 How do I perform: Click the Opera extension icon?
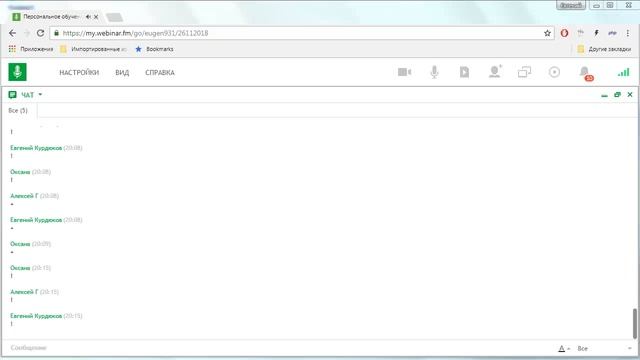(x=564, y=33)
